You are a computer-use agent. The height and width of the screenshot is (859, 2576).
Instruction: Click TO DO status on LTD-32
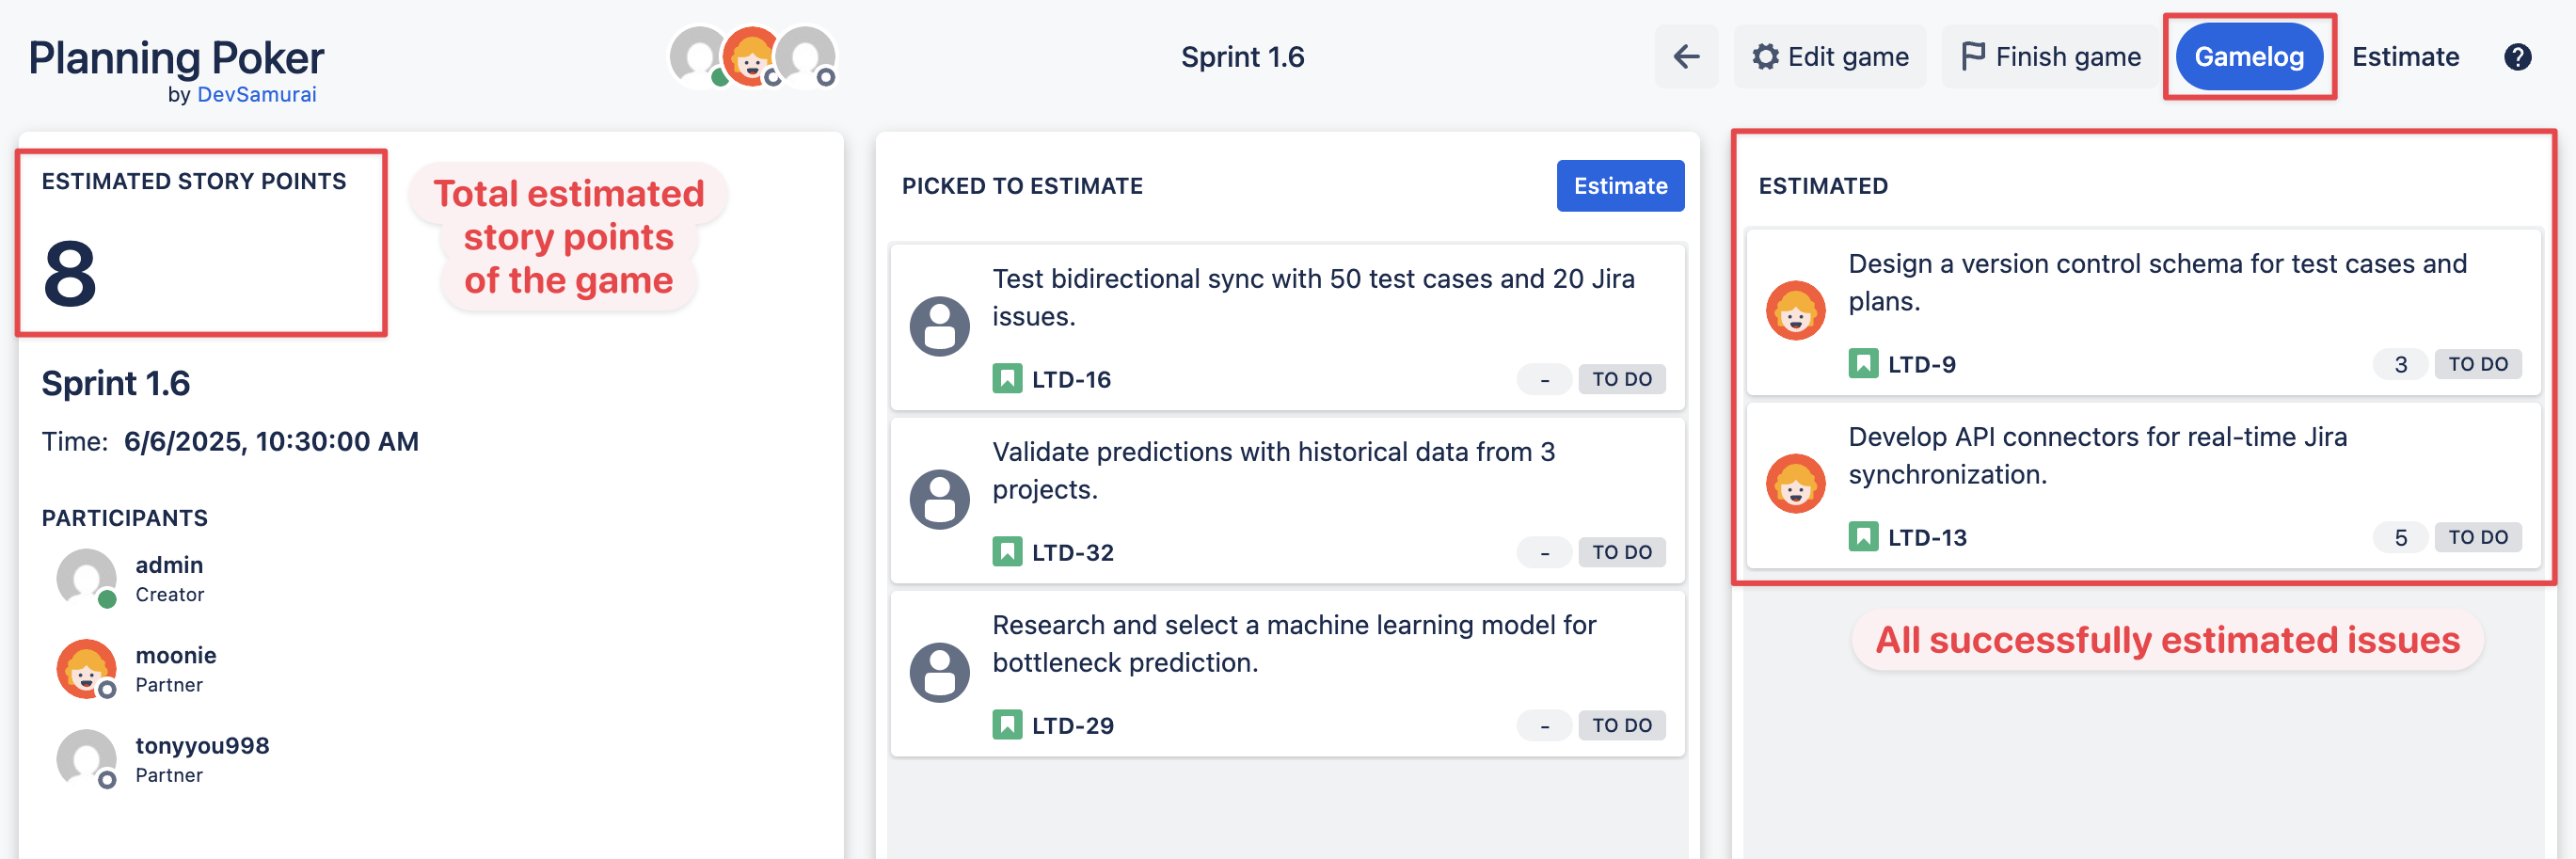[x=1621, y=552]
